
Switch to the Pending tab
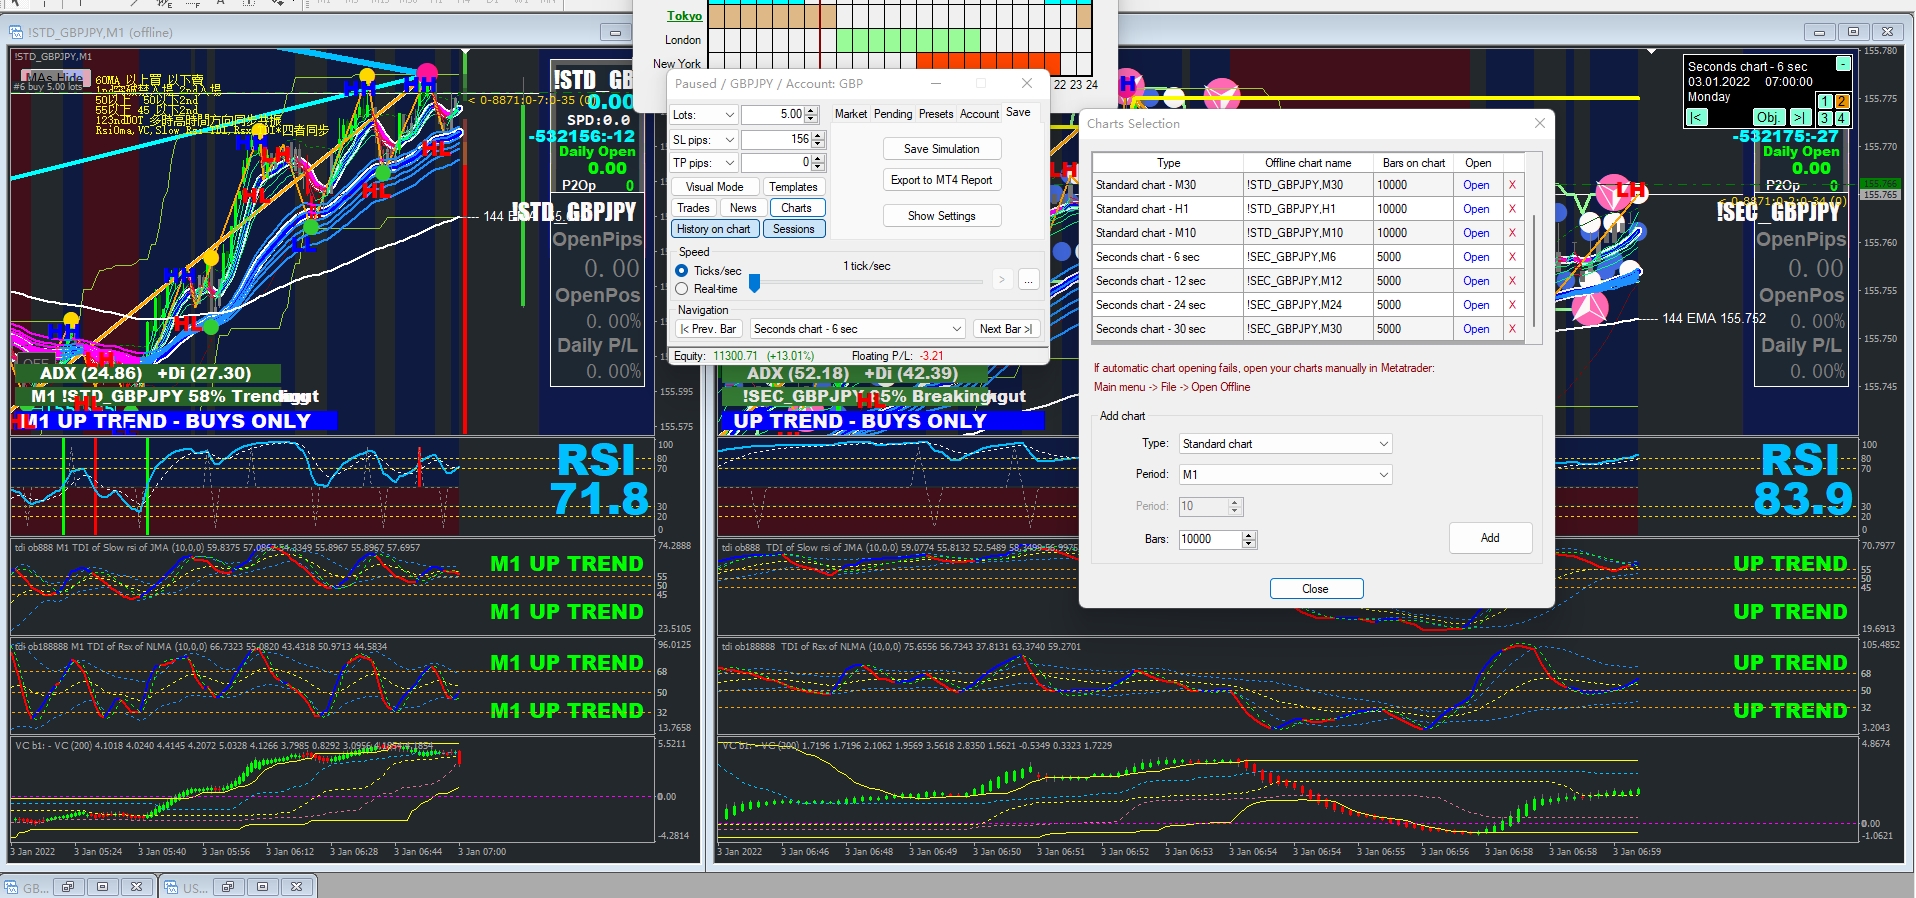coord(893,114)
